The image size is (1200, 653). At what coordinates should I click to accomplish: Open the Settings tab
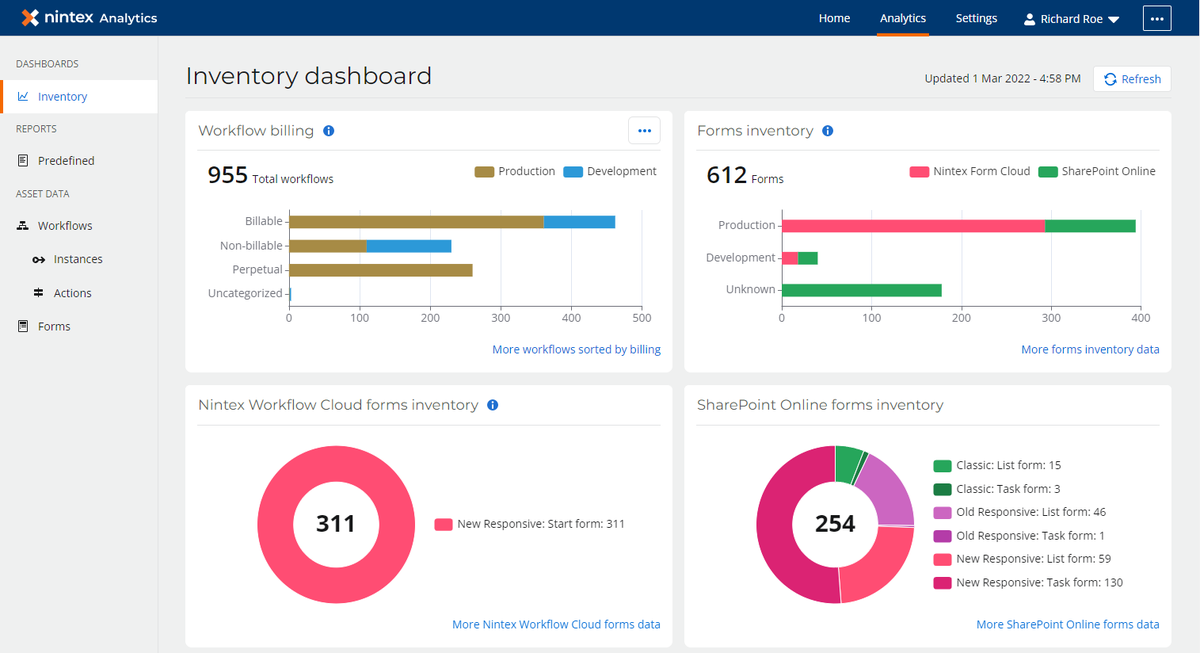(x=976, y=18)
